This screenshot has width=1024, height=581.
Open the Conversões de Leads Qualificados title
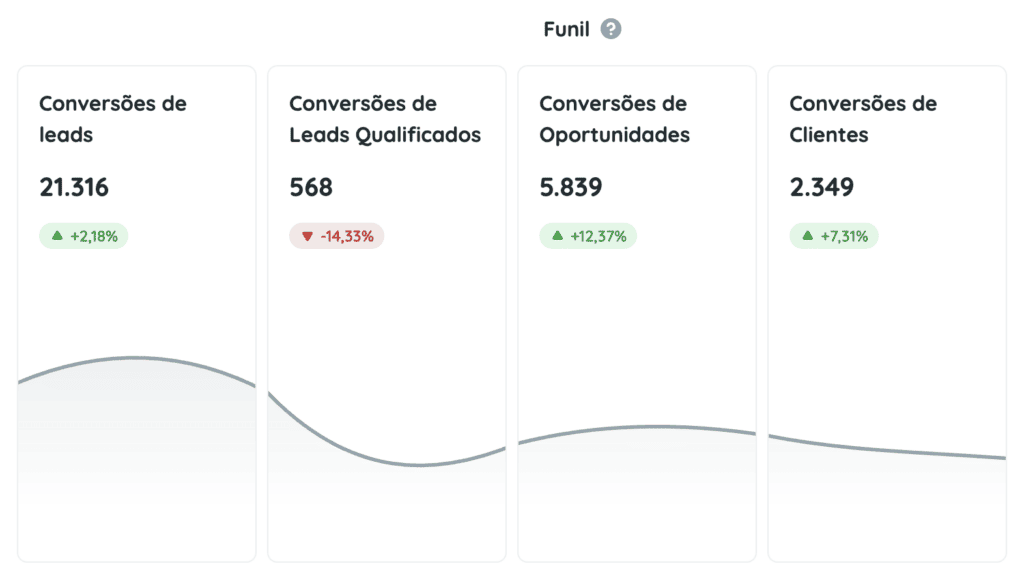[385, 119]
